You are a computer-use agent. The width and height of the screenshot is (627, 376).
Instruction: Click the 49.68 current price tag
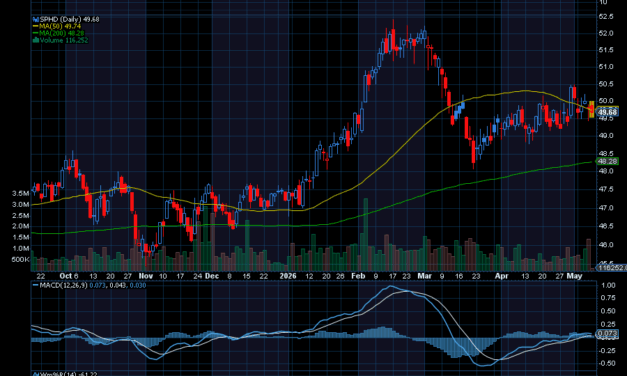pos(607,112)
